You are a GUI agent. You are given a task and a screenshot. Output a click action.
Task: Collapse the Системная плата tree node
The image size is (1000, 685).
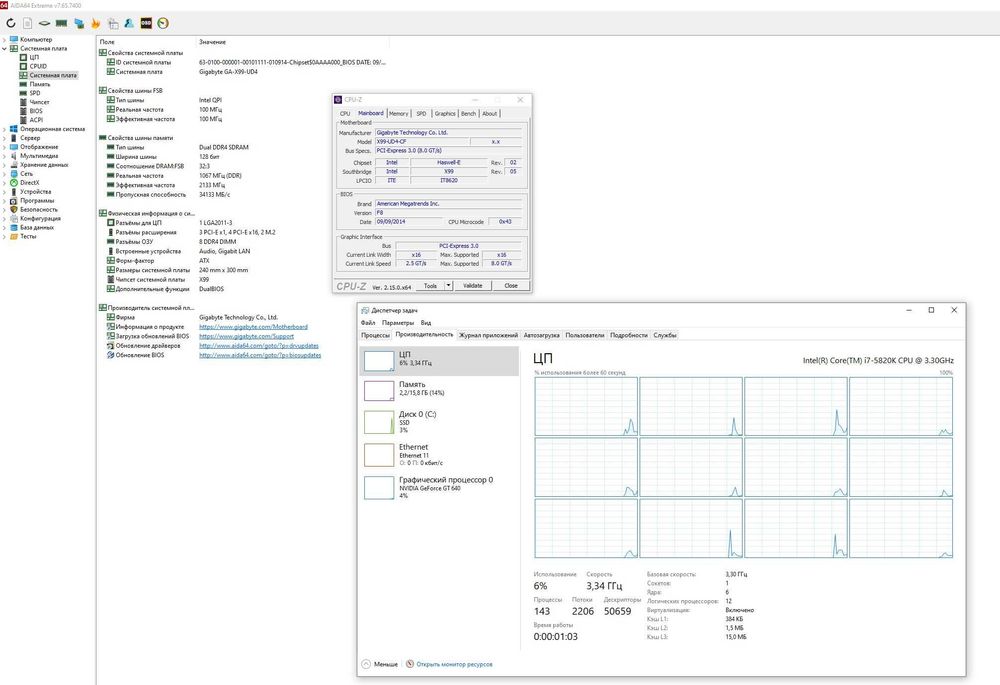click(x=4, y=48)
